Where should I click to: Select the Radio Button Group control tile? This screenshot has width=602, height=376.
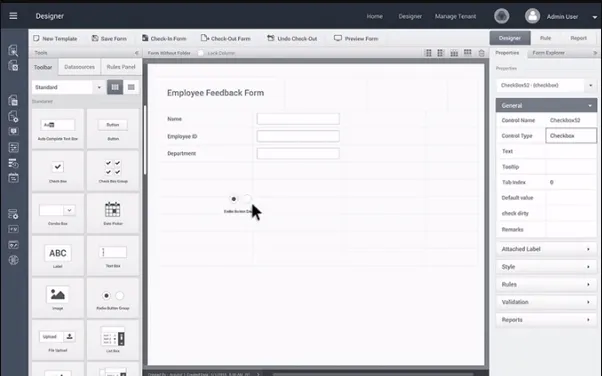113,298
